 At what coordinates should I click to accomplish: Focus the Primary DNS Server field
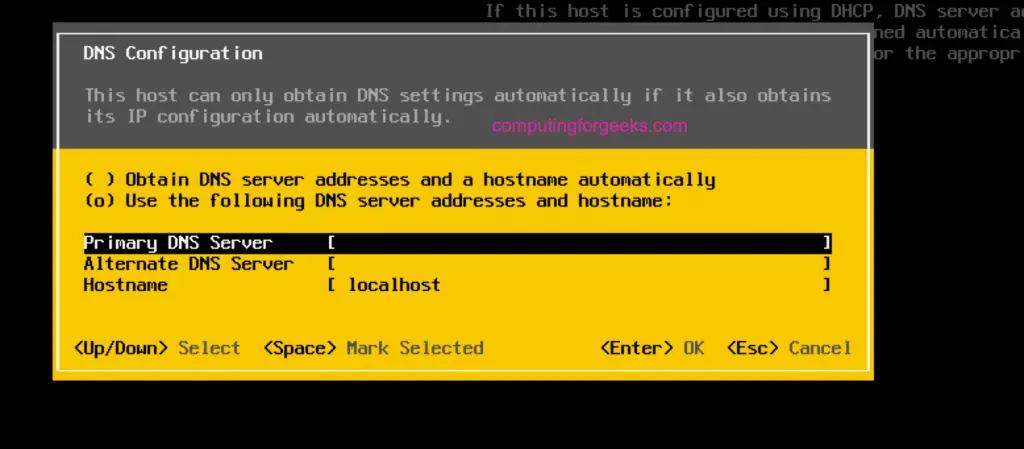coord(579,243)
